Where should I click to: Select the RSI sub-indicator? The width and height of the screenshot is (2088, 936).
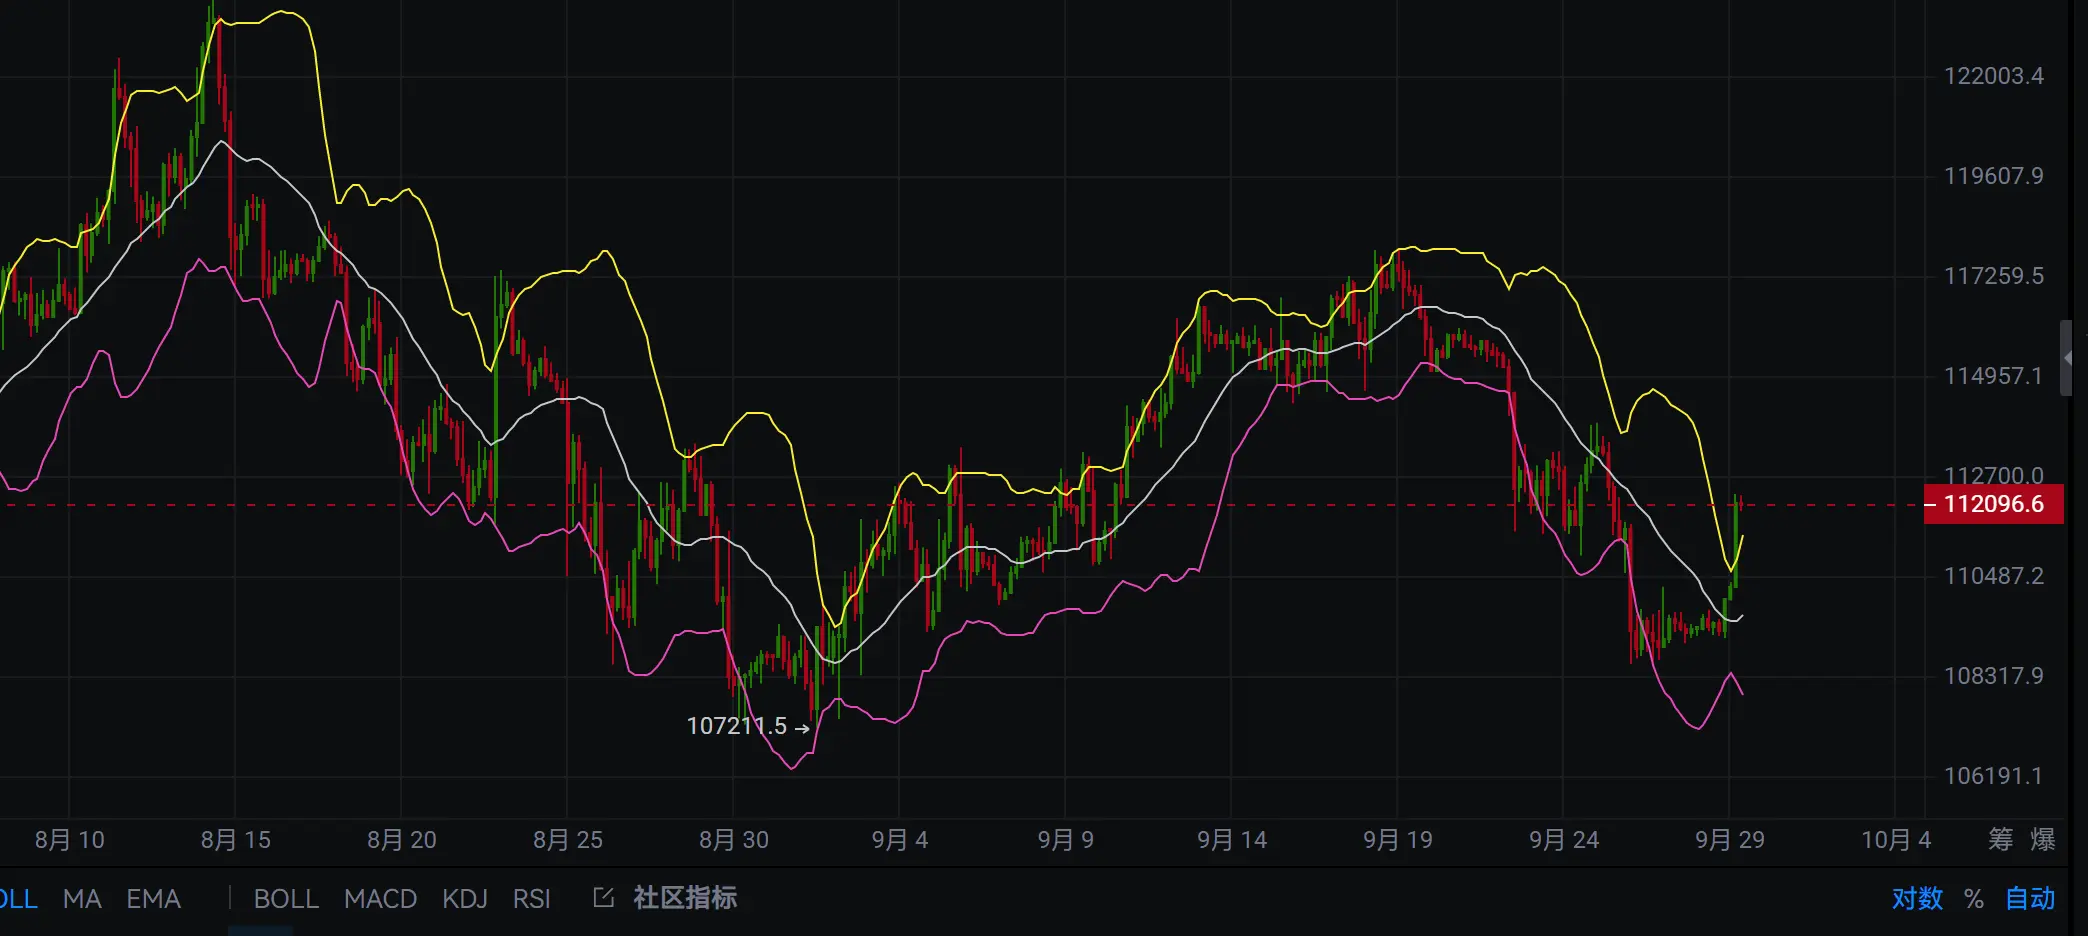532,898
